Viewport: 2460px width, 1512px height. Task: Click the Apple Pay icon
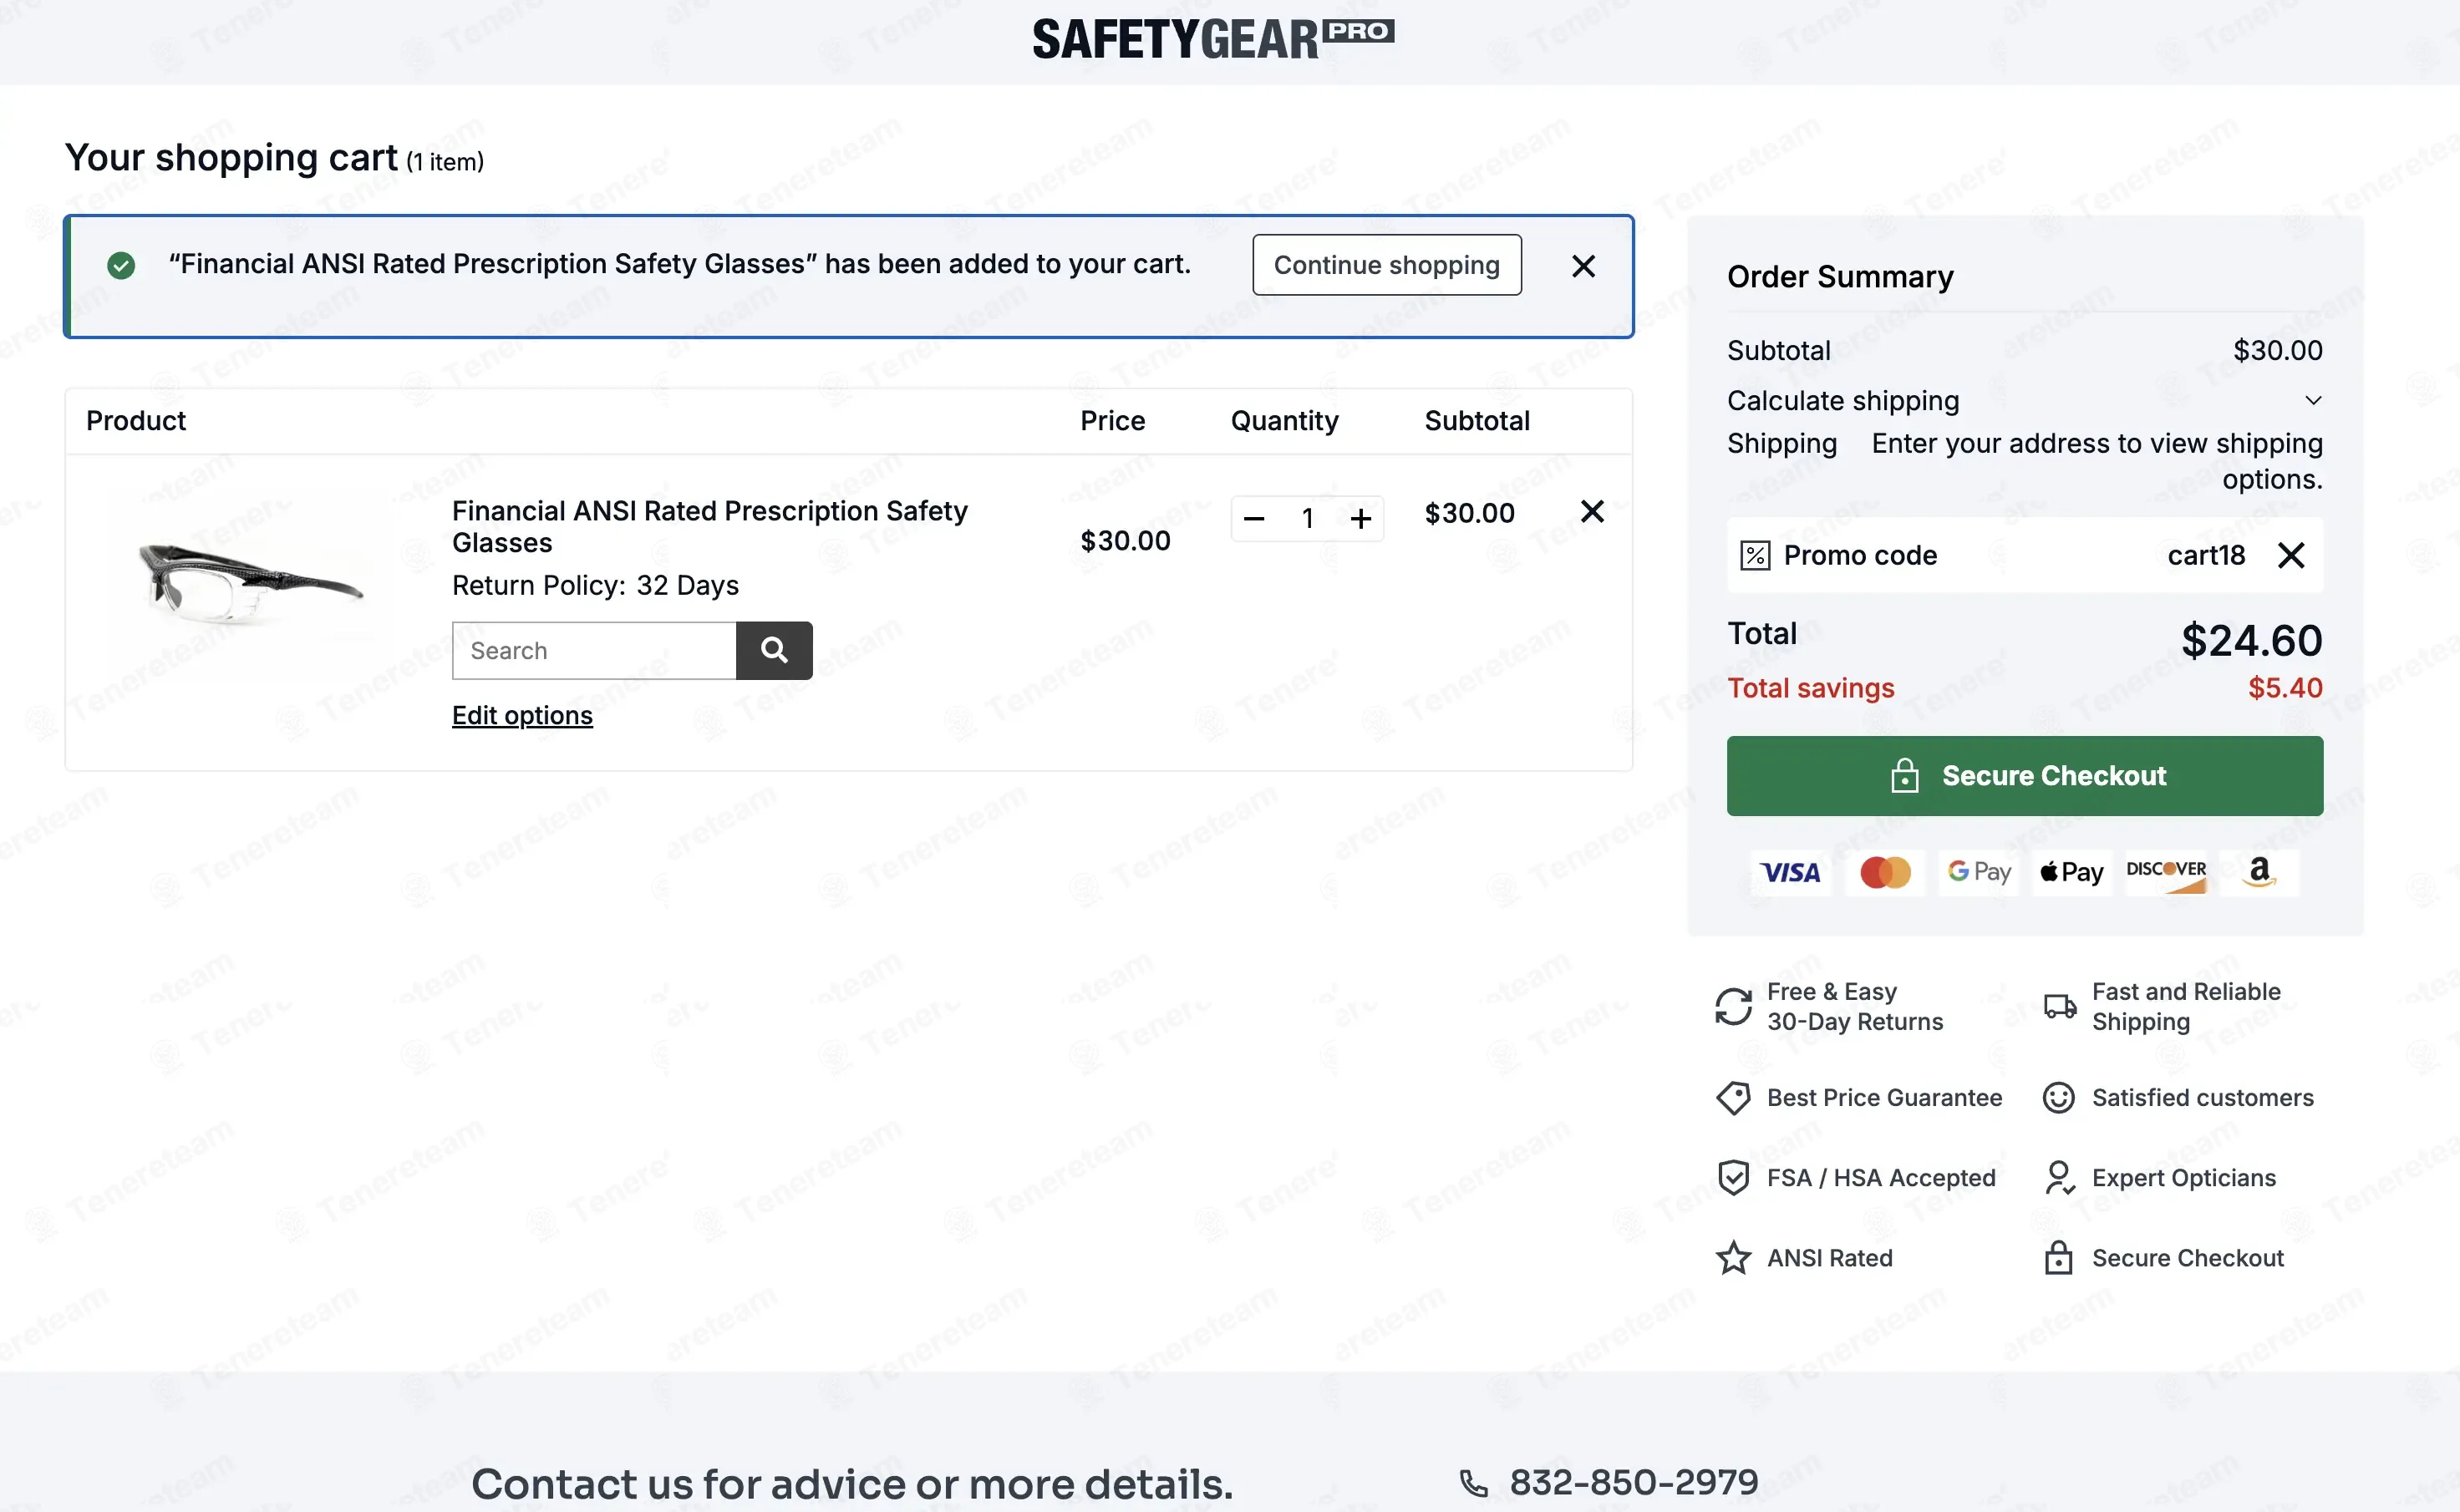(2072, 873)
